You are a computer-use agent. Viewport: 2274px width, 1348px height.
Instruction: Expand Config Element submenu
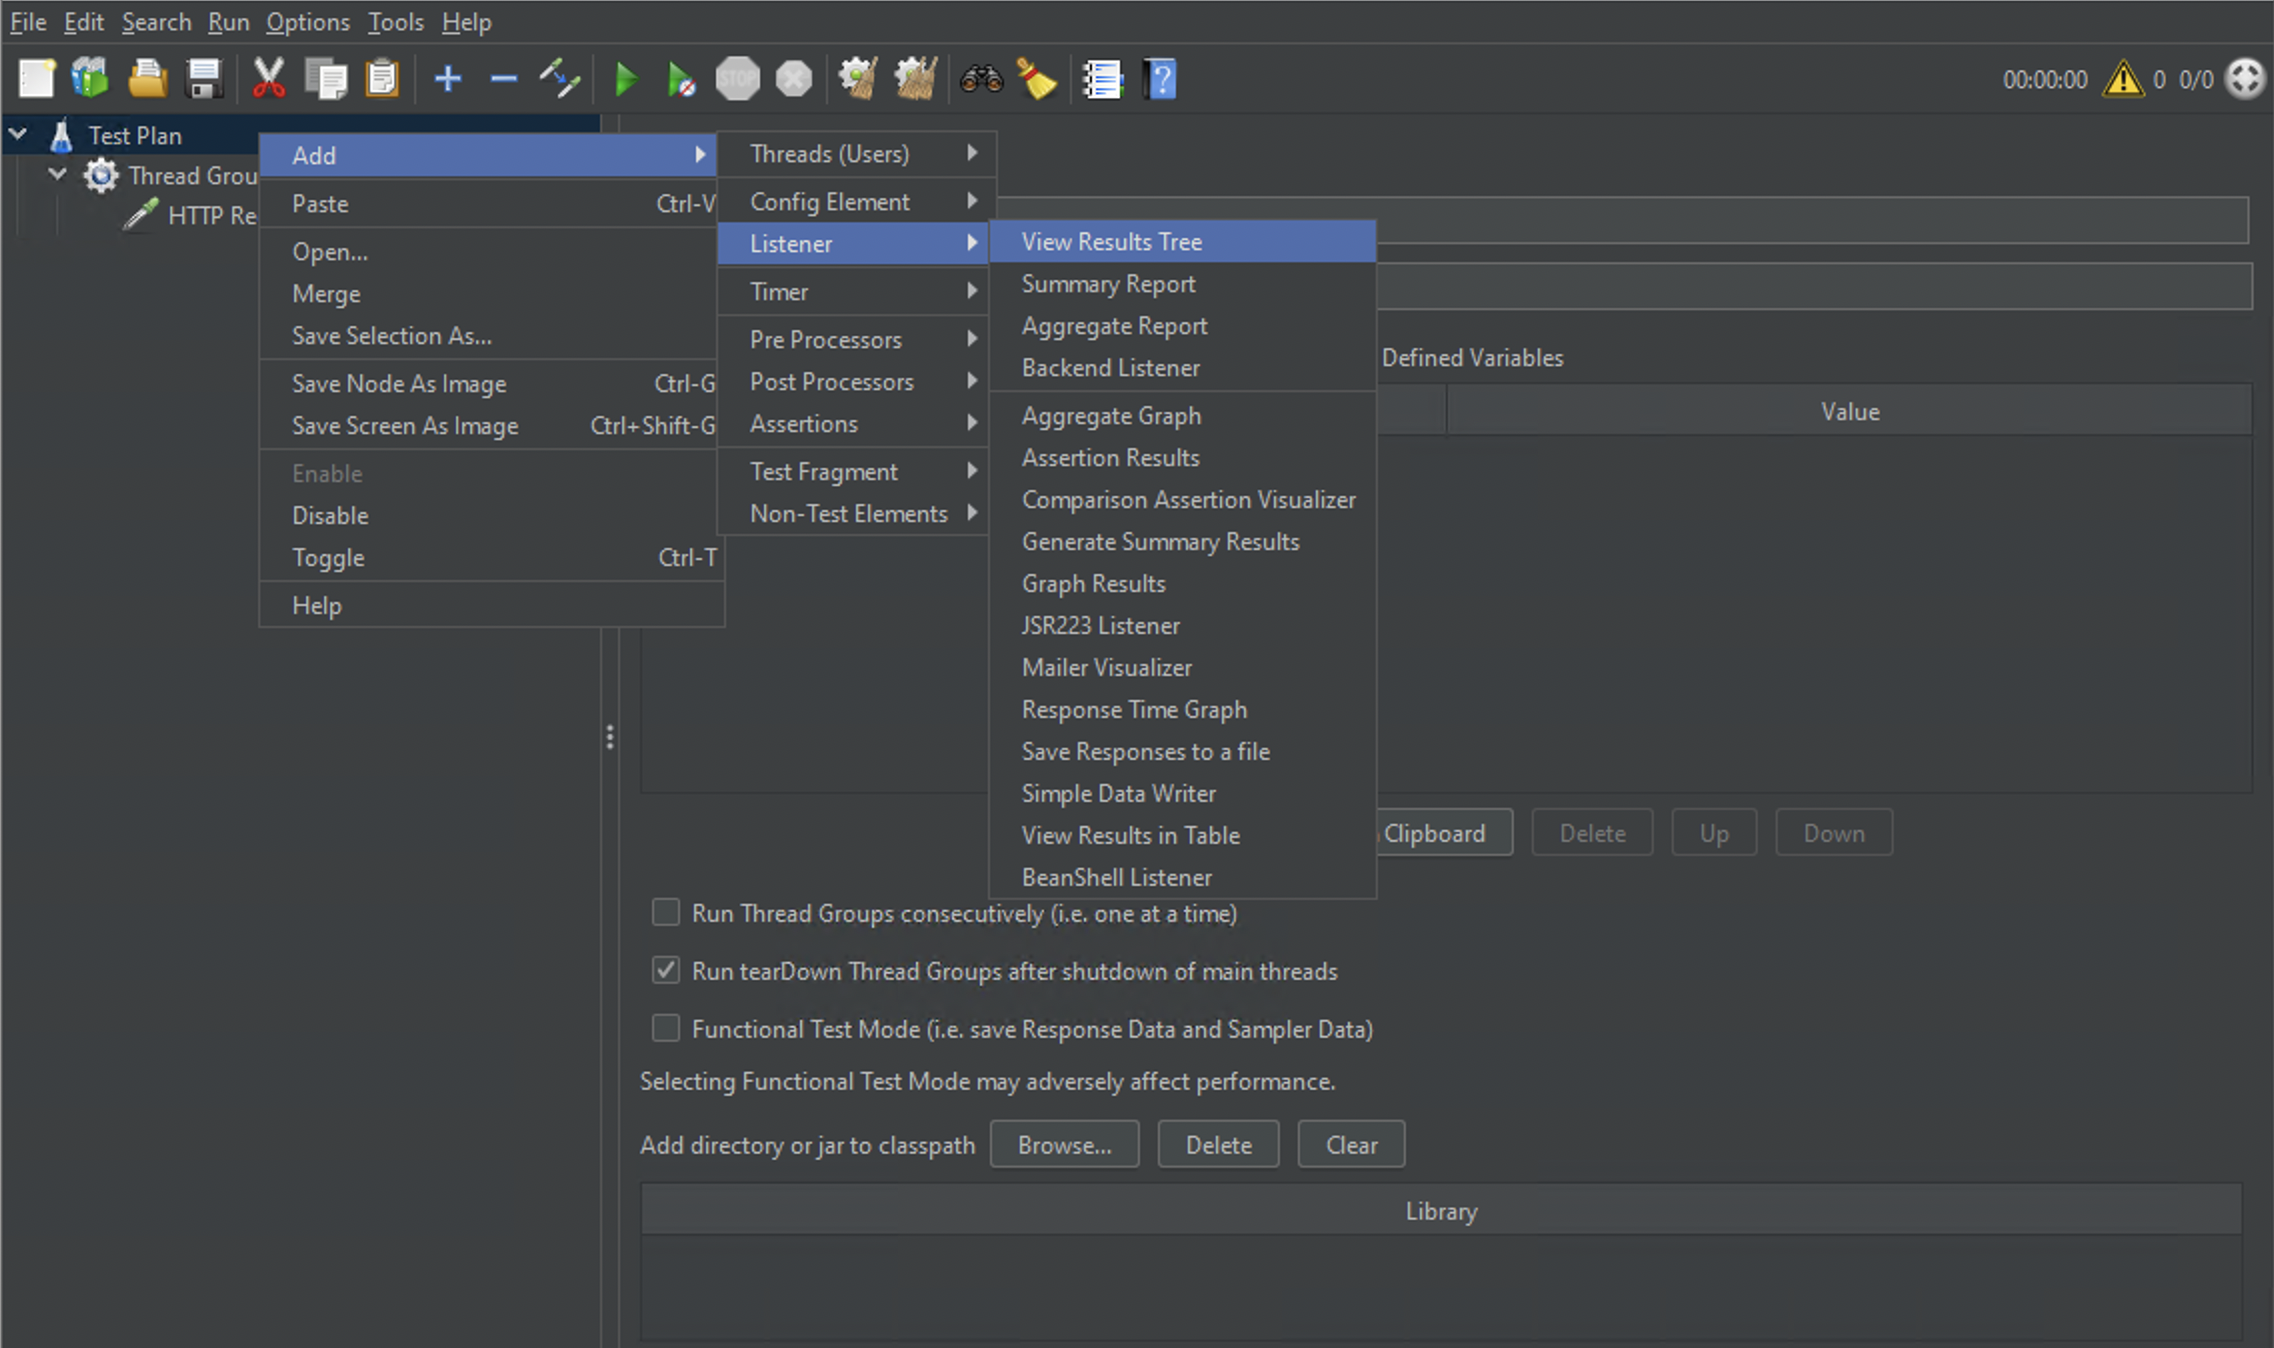857,202
